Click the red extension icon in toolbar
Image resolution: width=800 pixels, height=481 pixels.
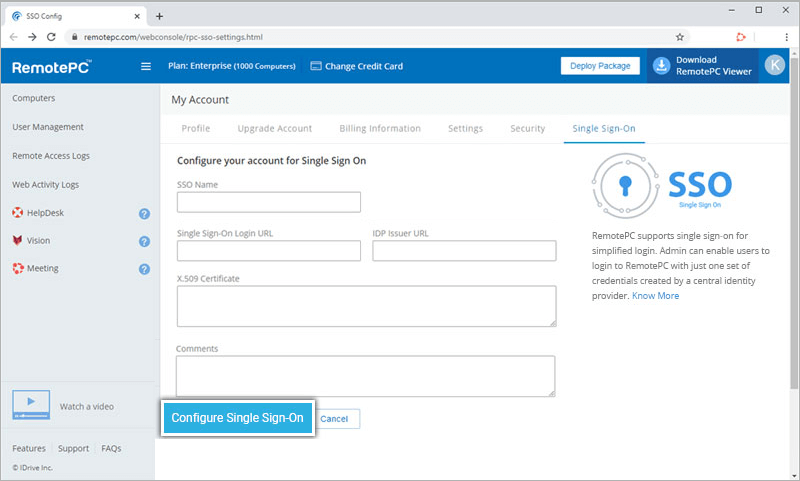[x=741, y=37]
